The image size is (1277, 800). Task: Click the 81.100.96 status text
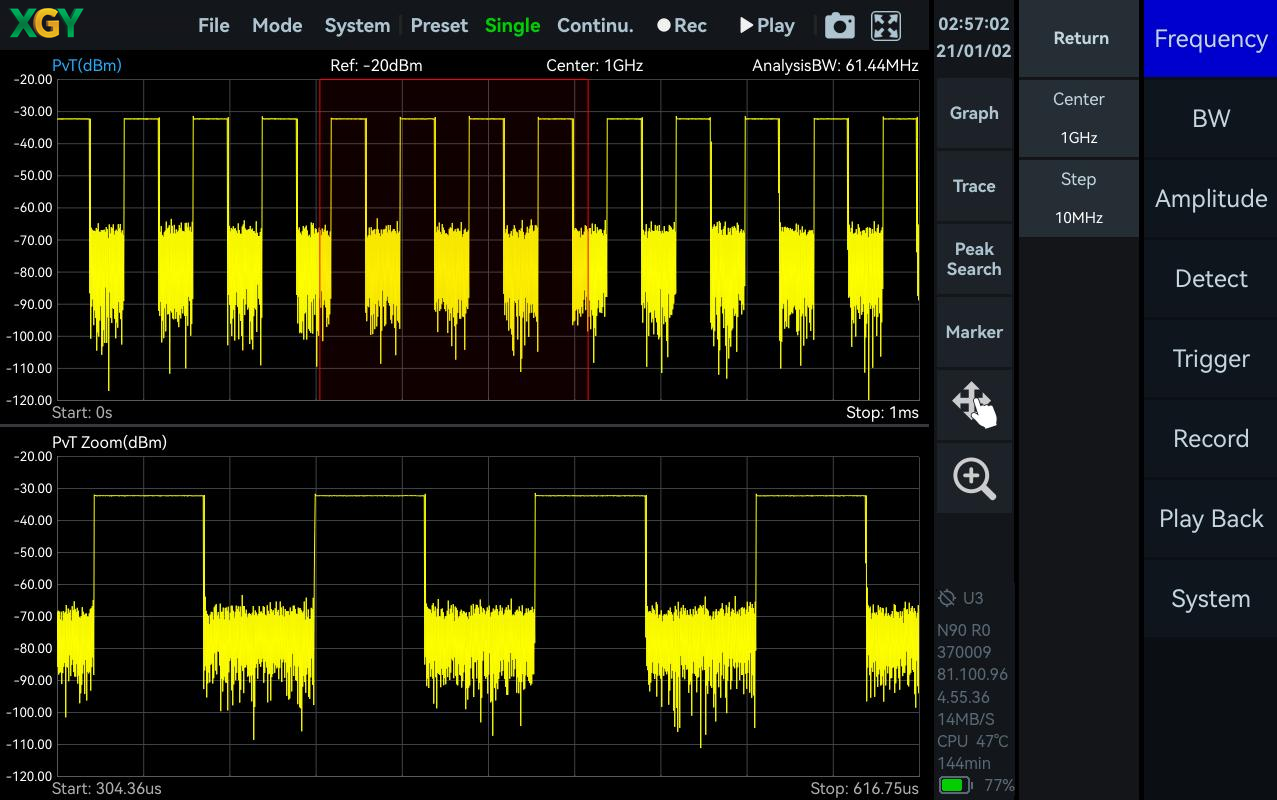(x=972, y=674)
